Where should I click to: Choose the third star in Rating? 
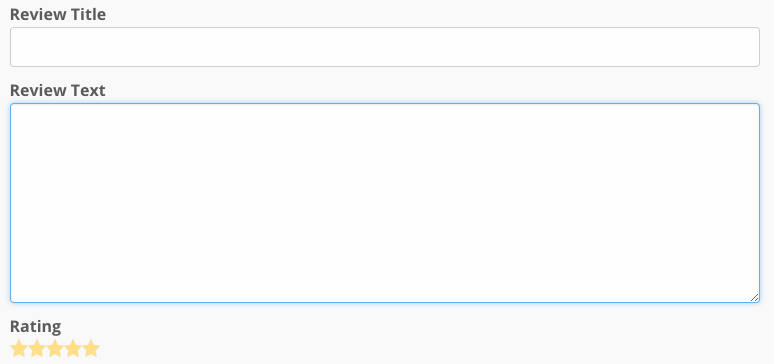55,348
